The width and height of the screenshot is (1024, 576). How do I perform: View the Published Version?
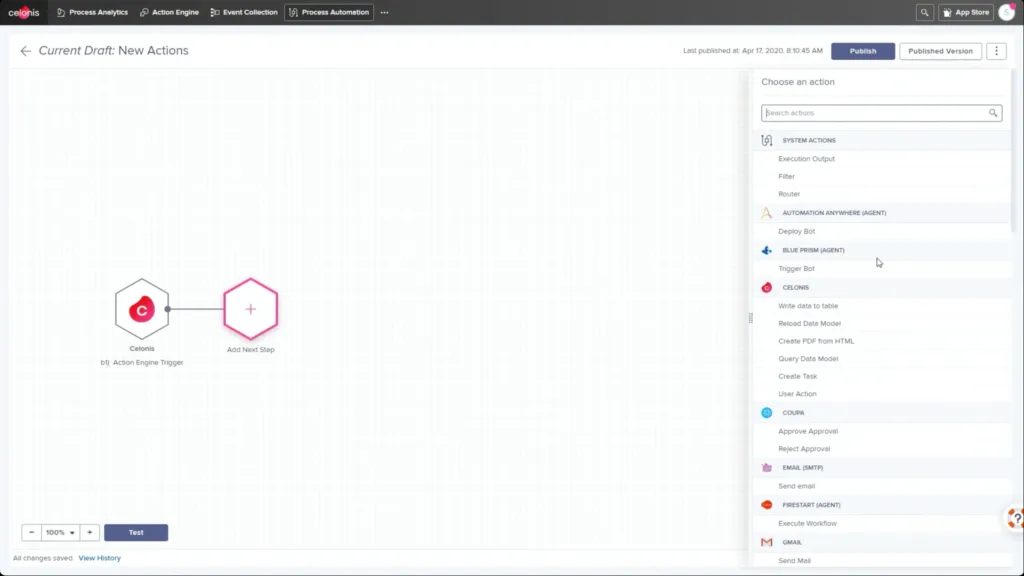tap(940, 51)
